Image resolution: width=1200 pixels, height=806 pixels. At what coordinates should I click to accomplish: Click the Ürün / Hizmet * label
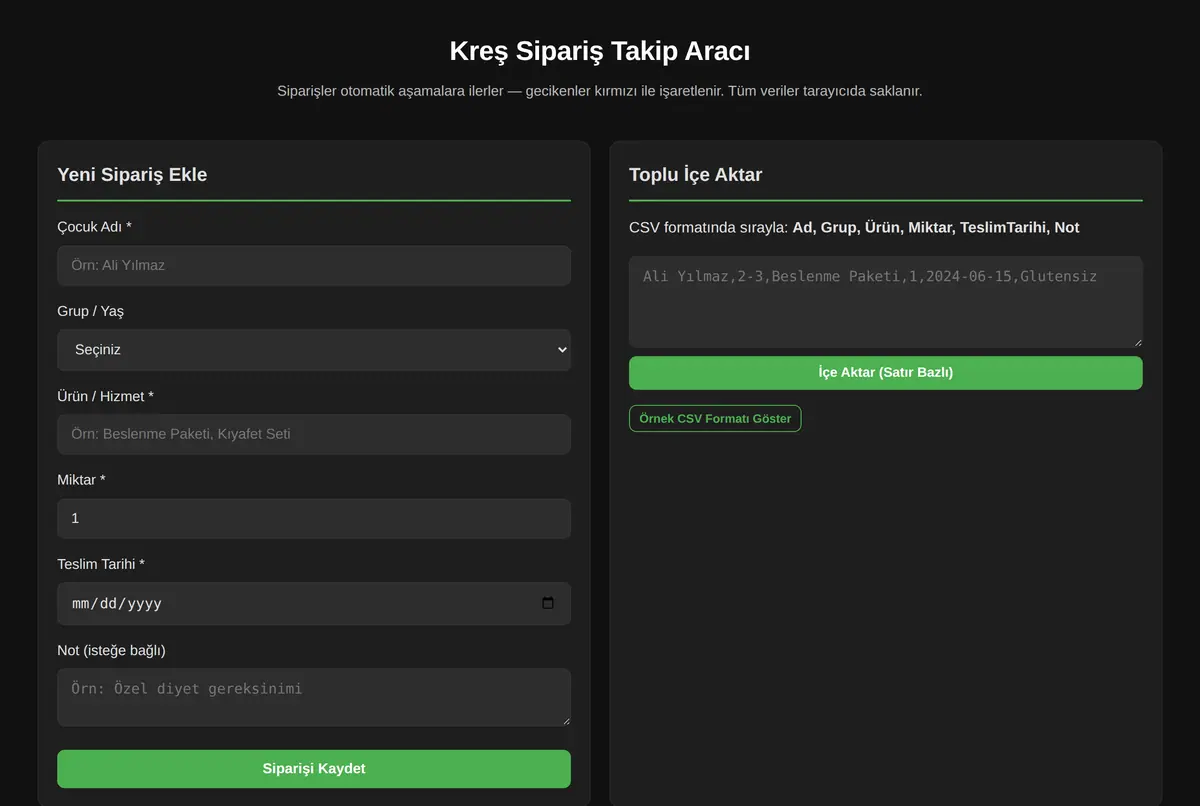105,396
